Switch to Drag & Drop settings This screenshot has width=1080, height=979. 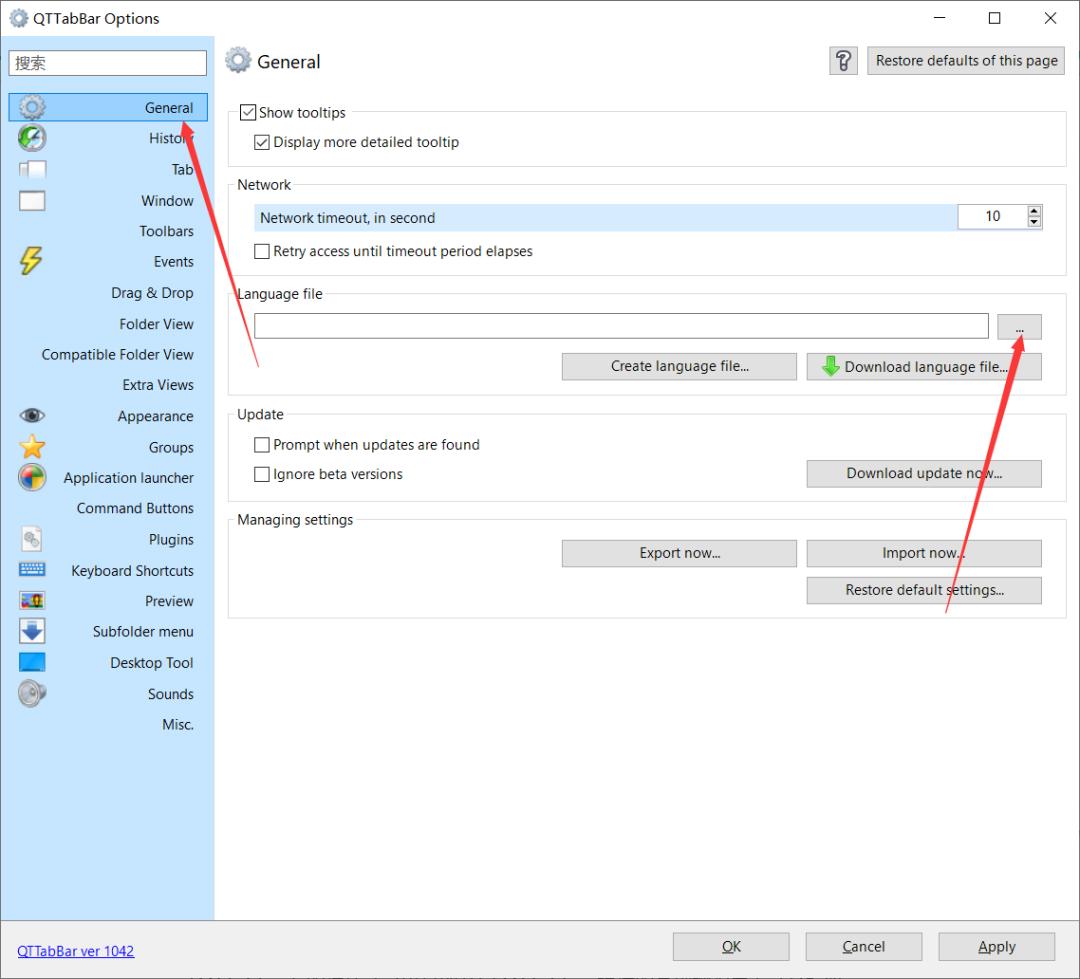(x=152, y=293)
